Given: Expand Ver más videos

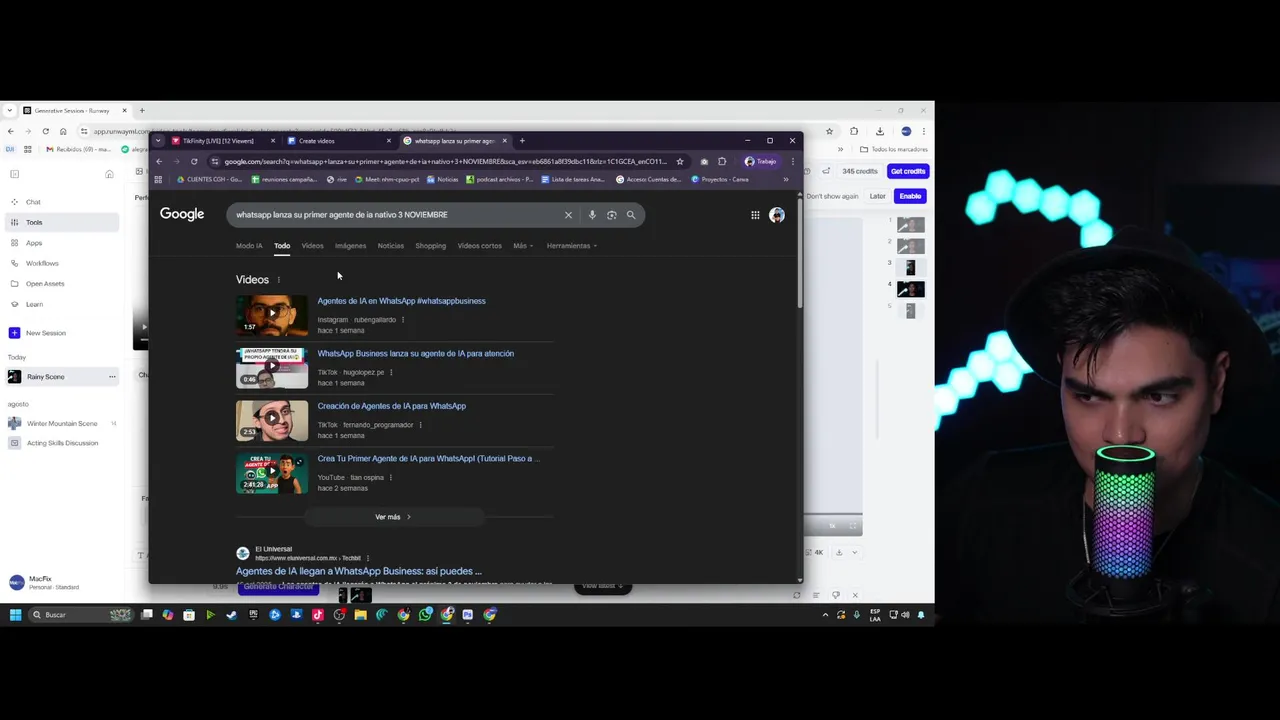Looking at the screenshot, I should pos(394,517).
